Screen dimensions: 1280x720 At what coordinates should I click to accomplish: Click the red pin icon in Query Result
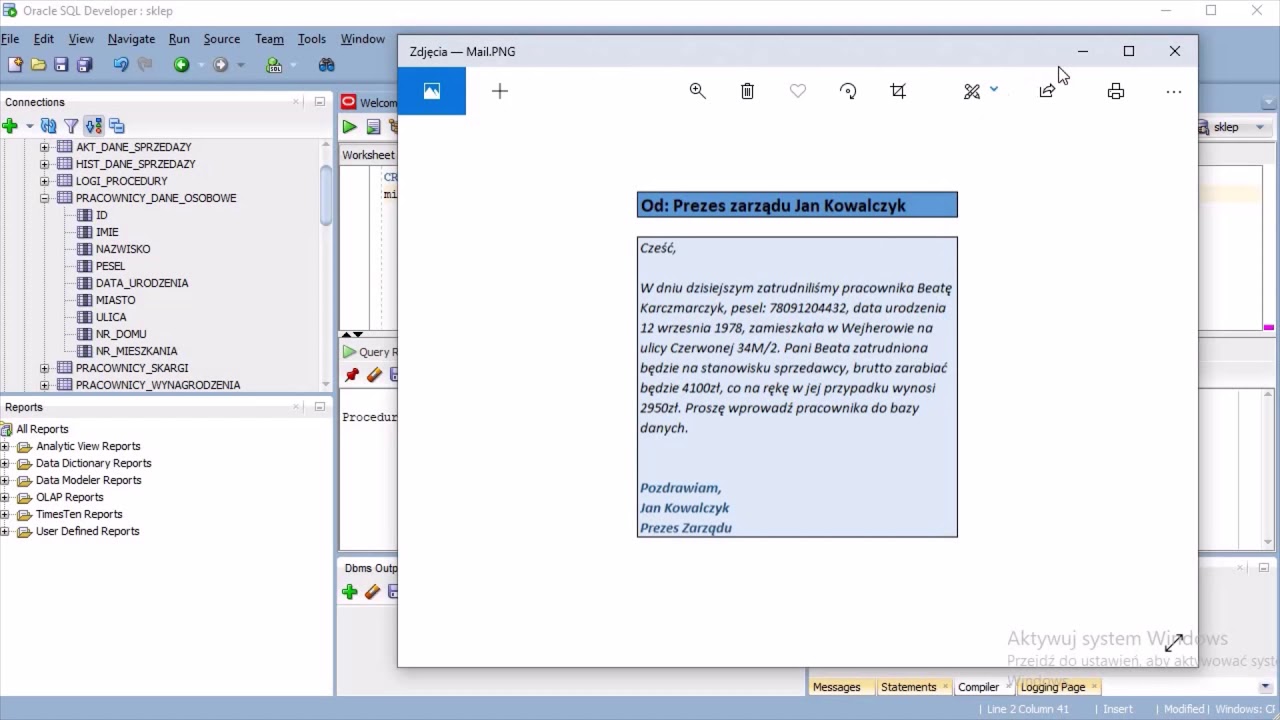coord(352,375)
